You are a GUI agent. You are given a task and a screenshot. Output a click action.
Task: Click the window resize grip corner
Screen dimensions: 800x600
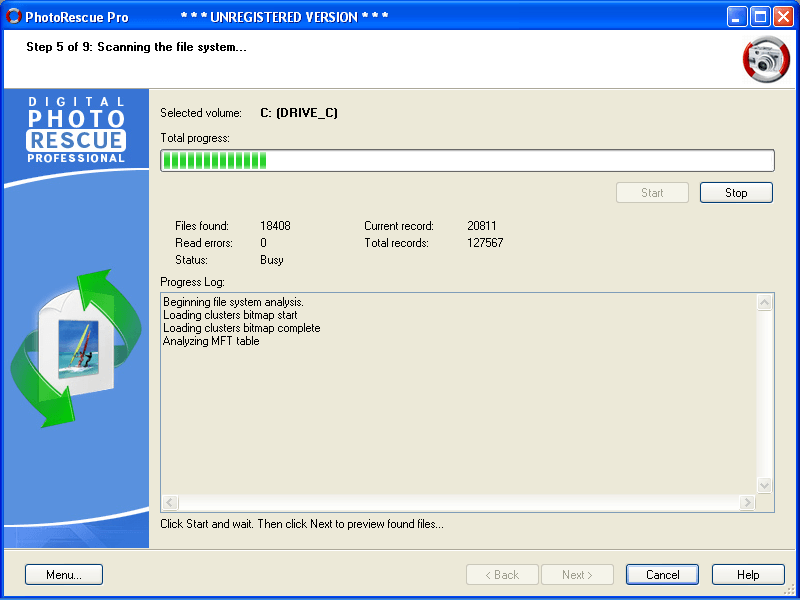click(x=791, y=591)
